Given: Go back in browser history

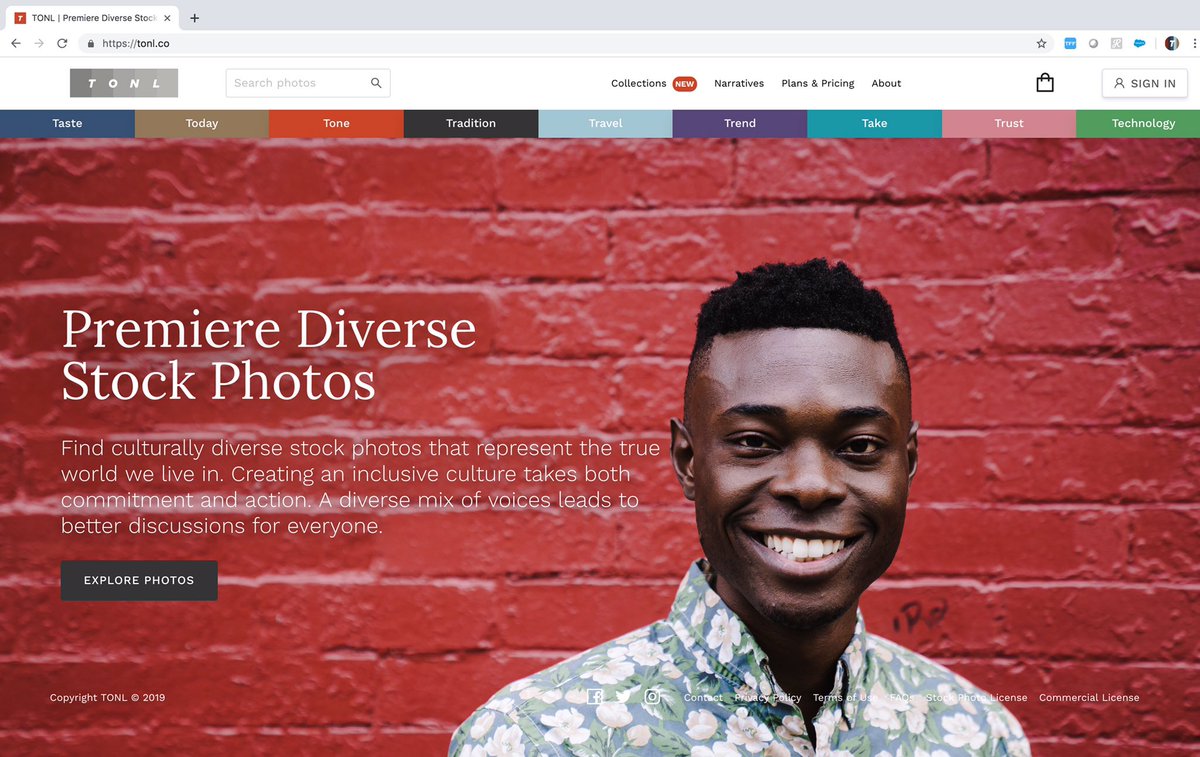Looking at the screenshot, I should pyautogui.click(x=16, y=43).
